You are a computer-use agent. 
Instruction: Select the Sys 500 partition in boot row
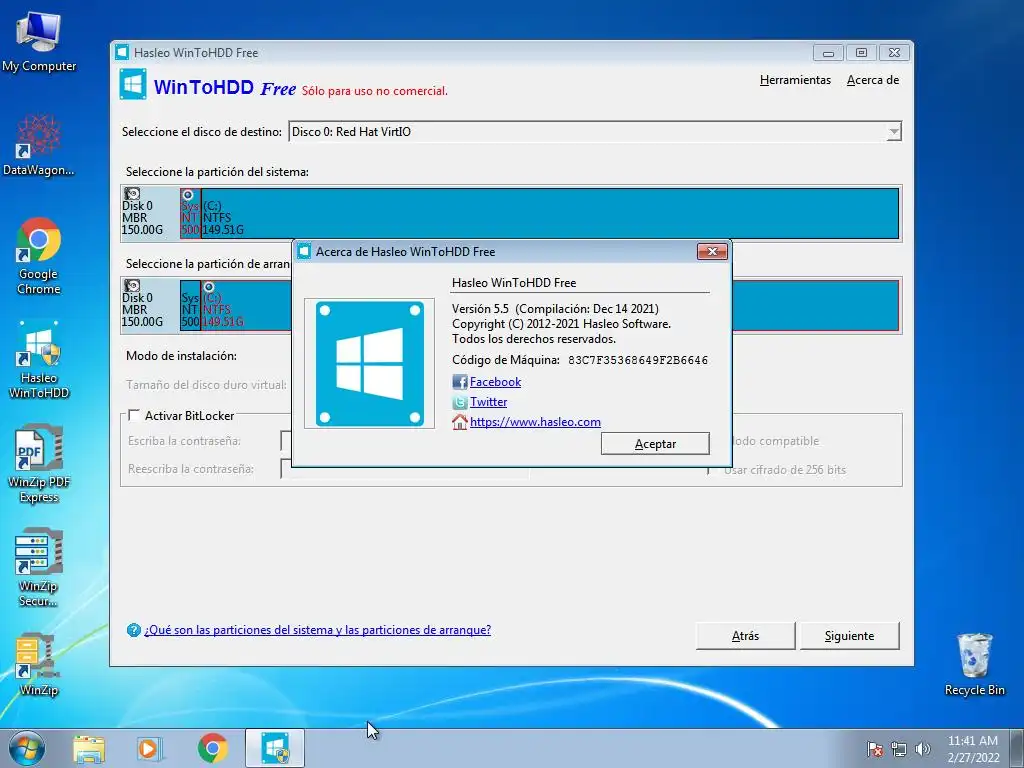(190, 305)
